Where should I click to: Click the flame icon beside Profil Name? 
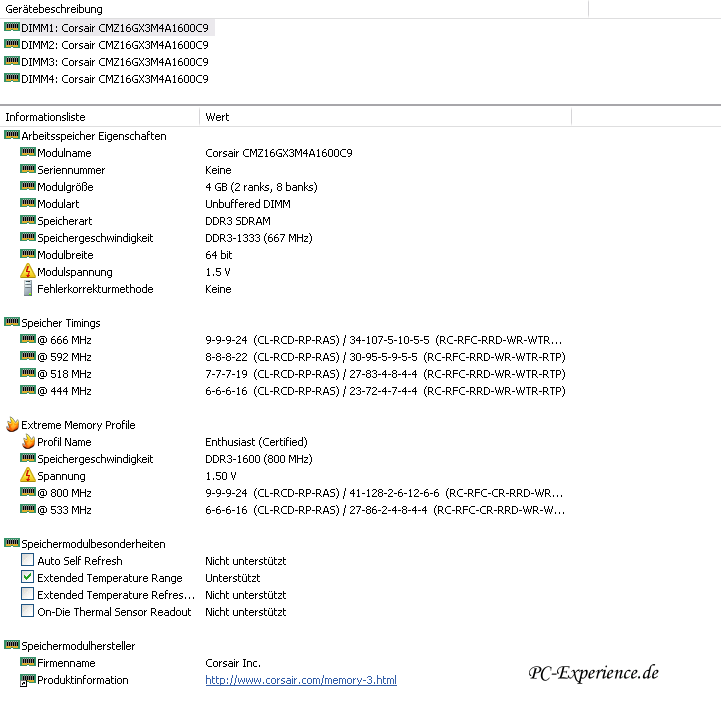pos(28,442)
